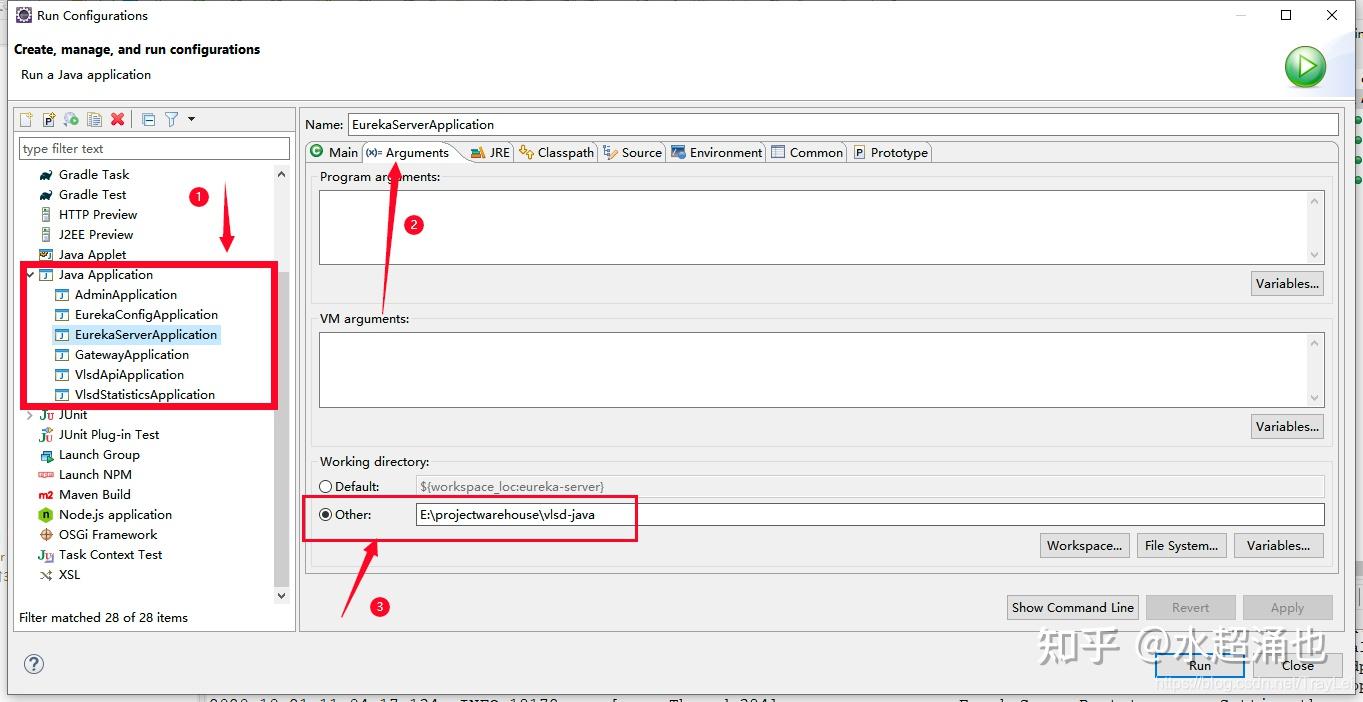Viewport: 1363px width, 702px height.
Task: Create a new launch configuration
Action: (x=26, y=119)
